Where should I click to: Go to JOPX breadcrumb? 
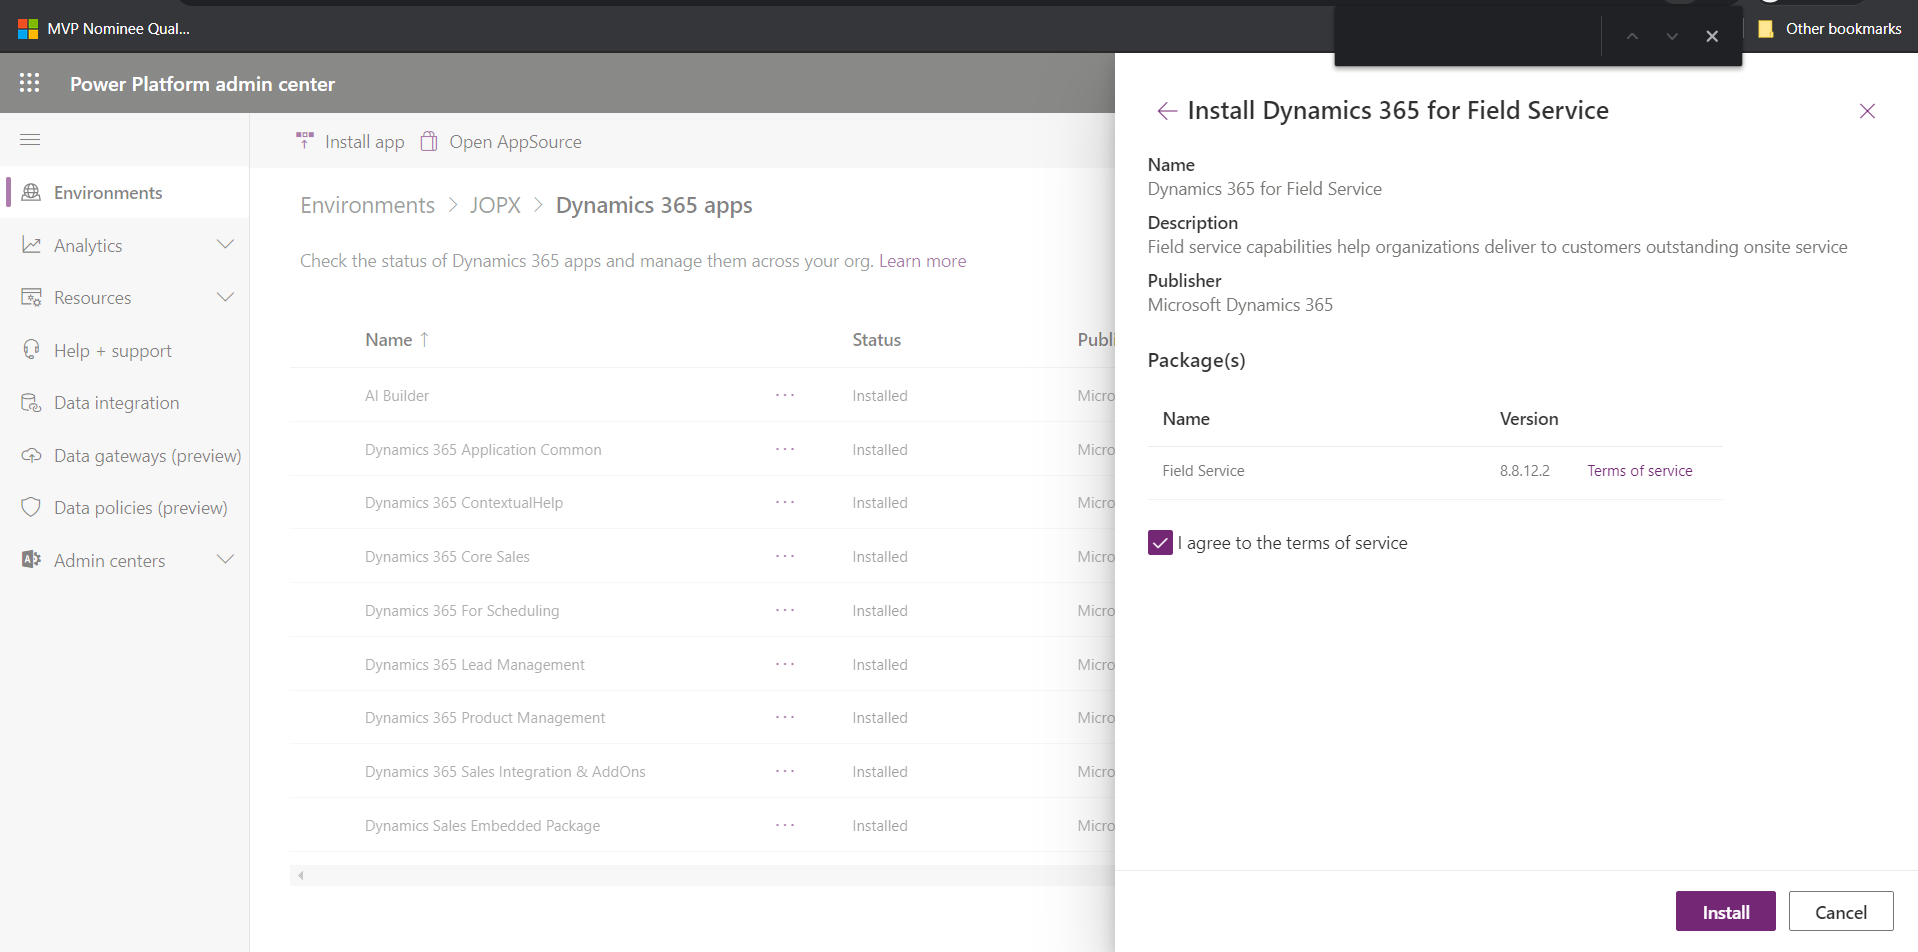(495, 205)
